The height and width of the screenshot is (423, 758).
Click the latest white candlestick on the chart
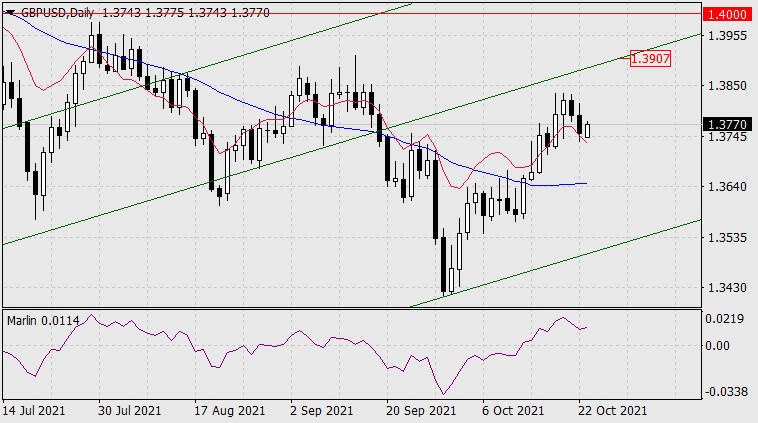pos(587,131)
